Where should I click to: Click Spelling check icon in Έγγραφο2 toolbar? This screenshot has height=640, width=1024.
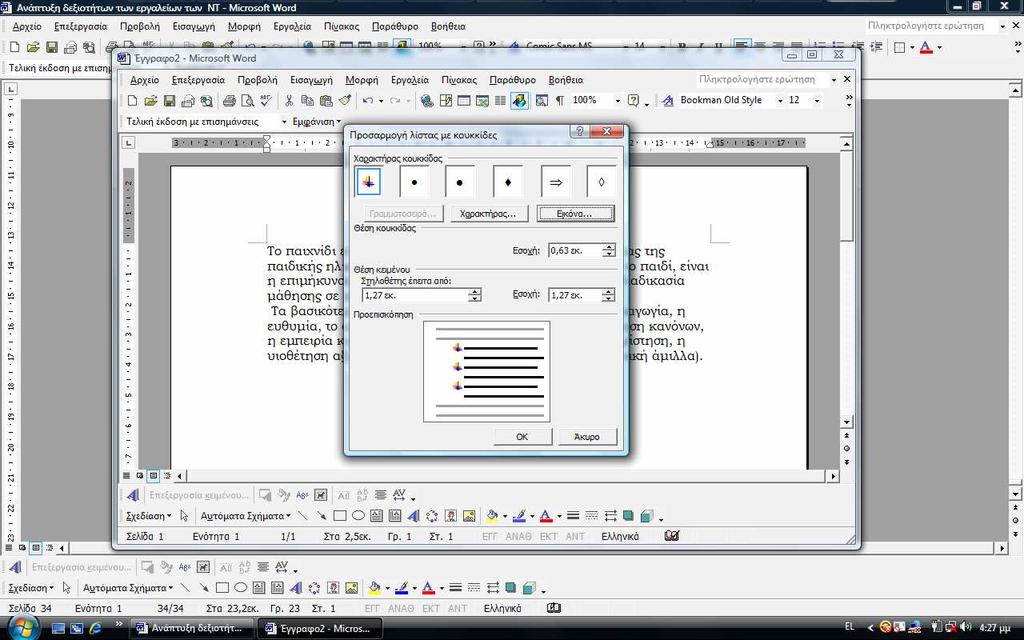pyautogui.click(x=265, y=101)
